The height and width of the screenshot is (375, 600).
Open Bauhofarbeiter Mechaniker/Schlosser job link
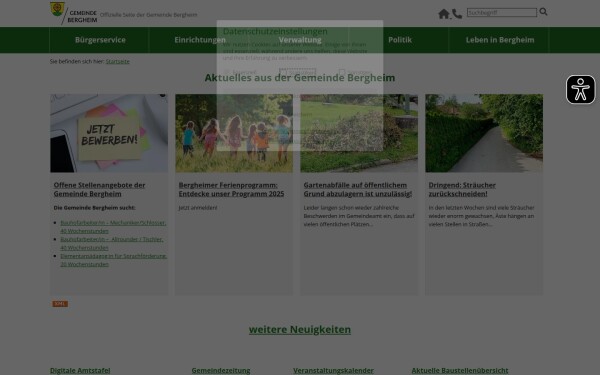(x=113, y=227)
